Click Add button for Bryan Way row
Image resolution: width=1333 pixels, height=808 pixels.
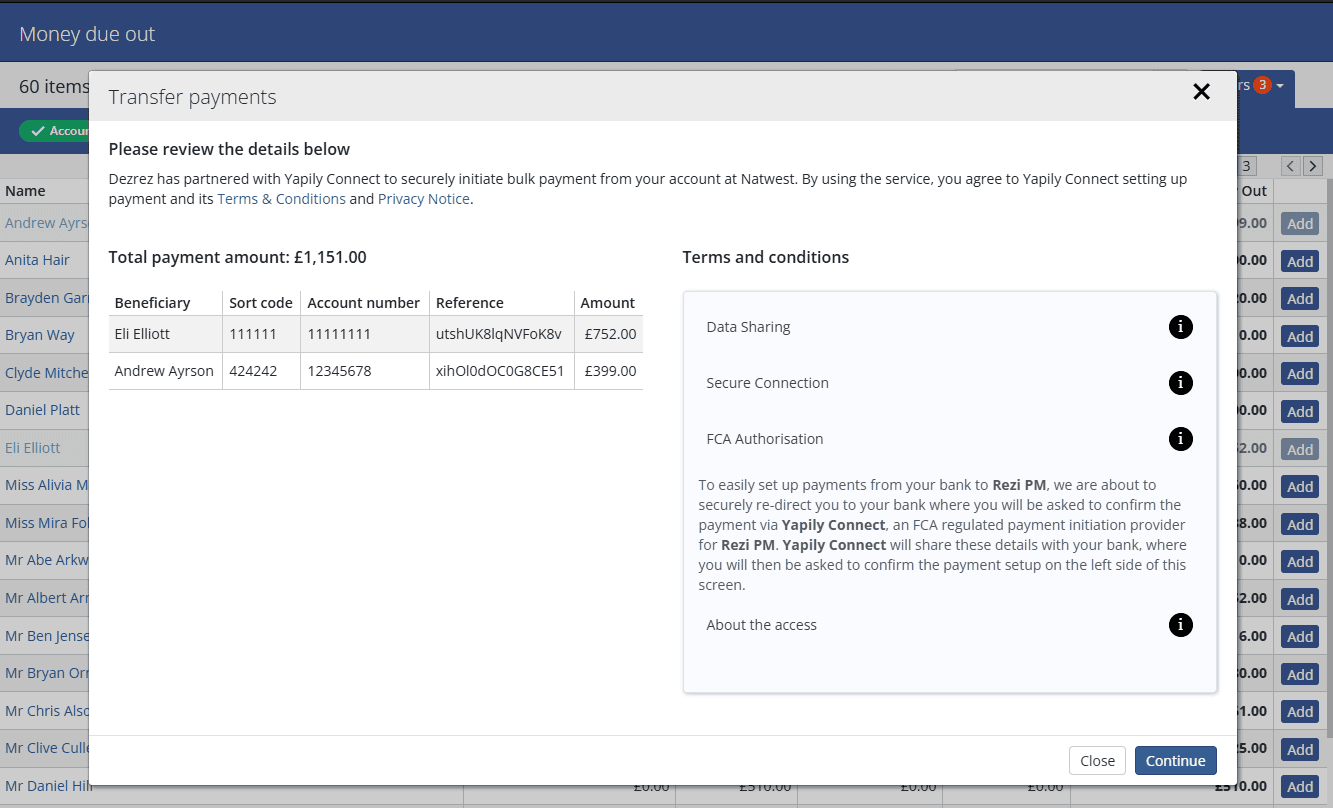click(1300, 336)
